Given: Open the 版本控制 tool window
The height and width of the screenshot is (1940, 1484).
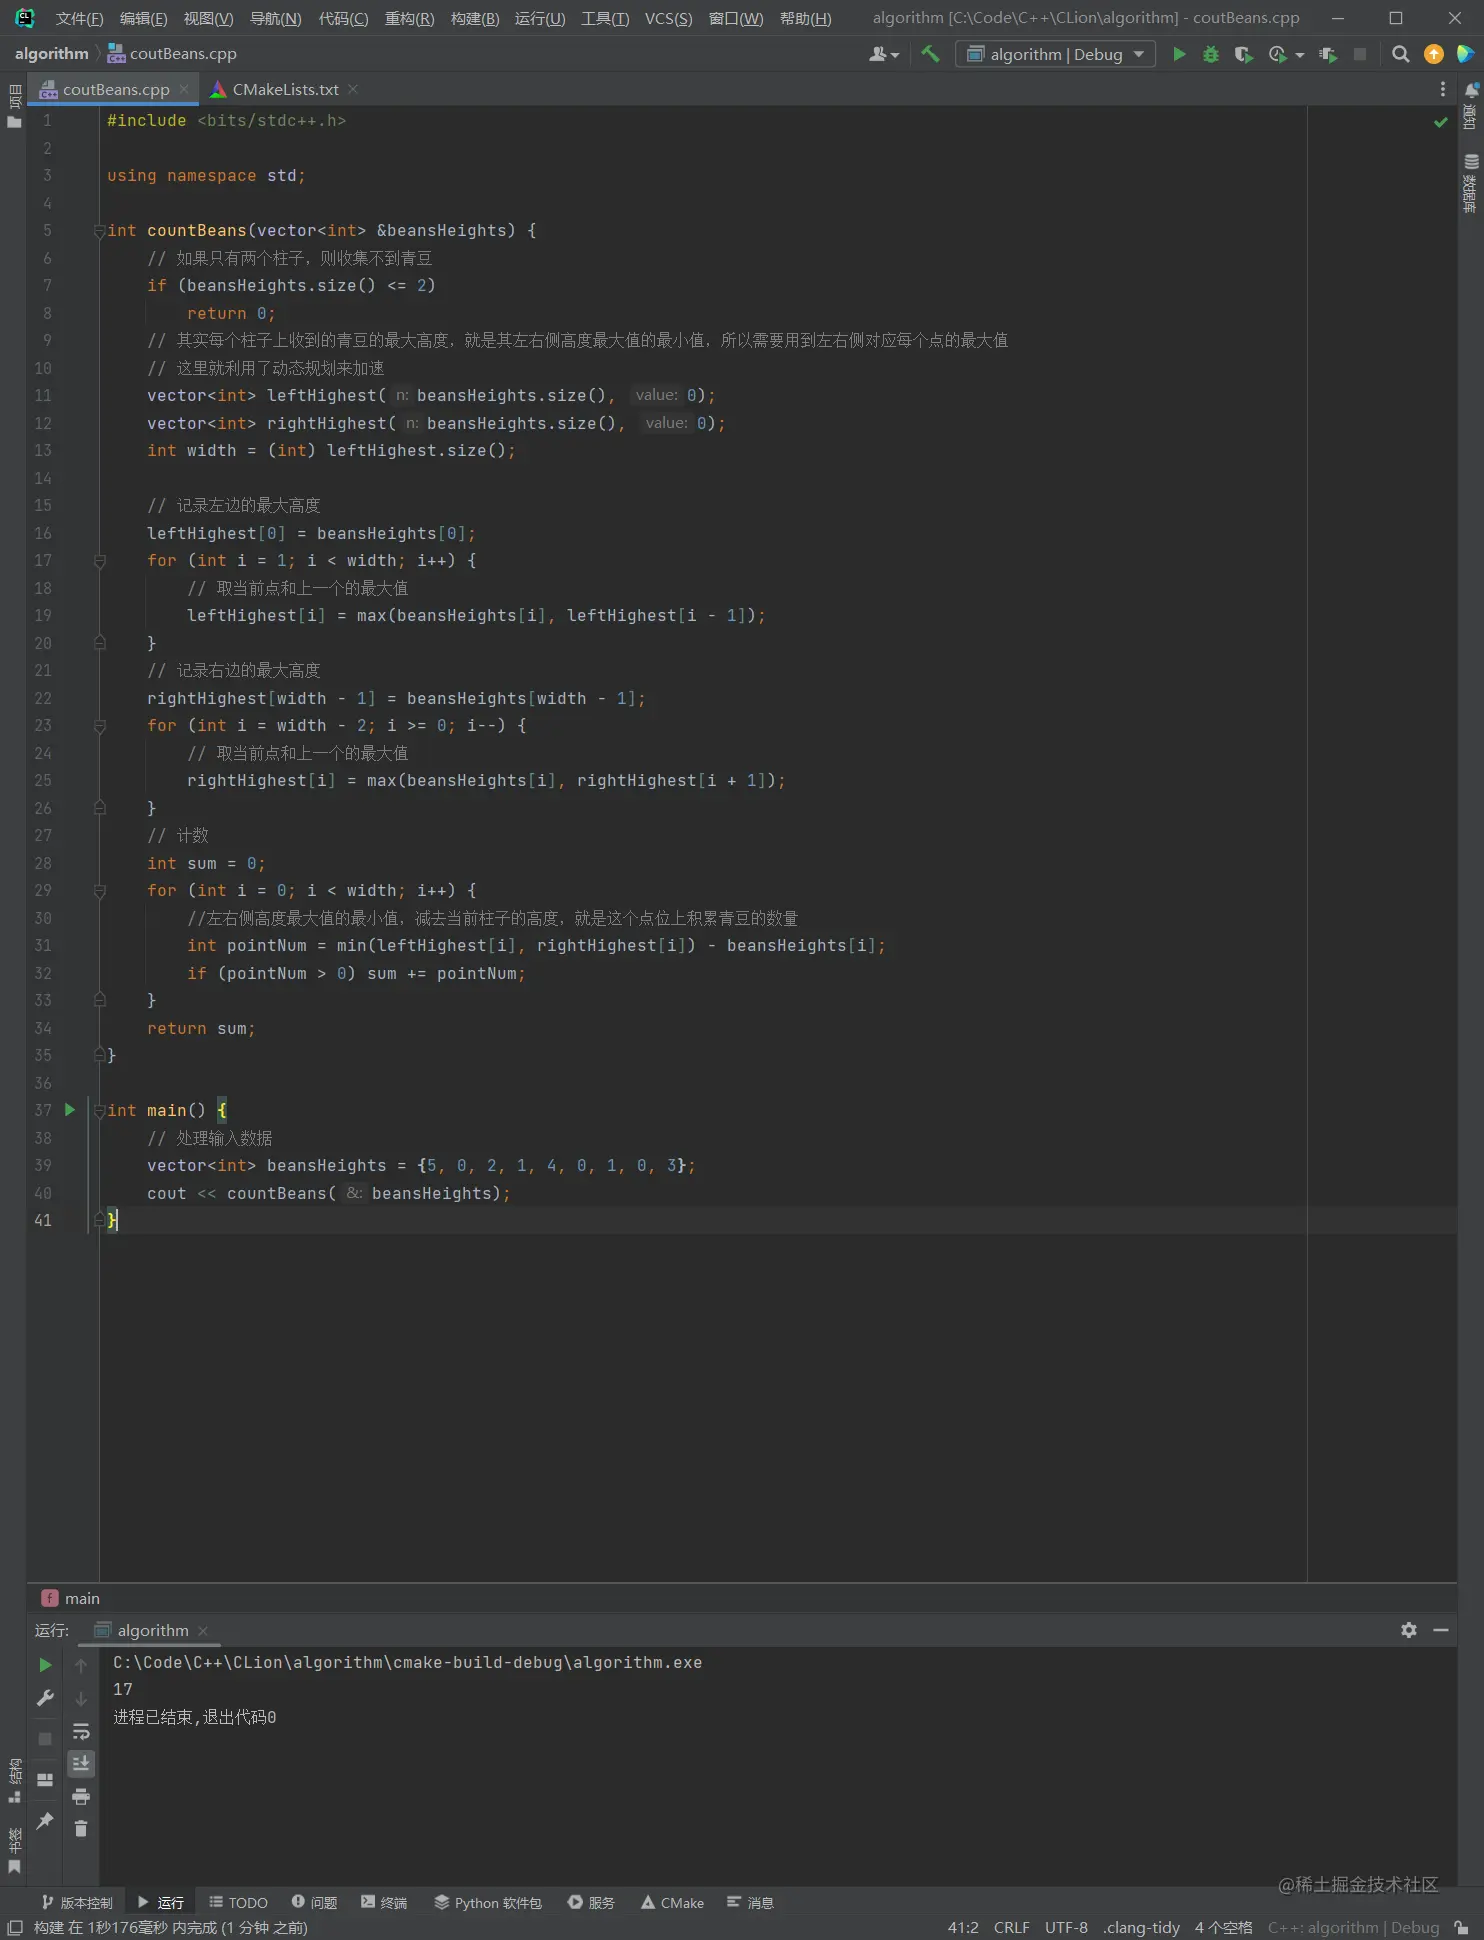Looking at the screenshot, I should pos(77,1902).
